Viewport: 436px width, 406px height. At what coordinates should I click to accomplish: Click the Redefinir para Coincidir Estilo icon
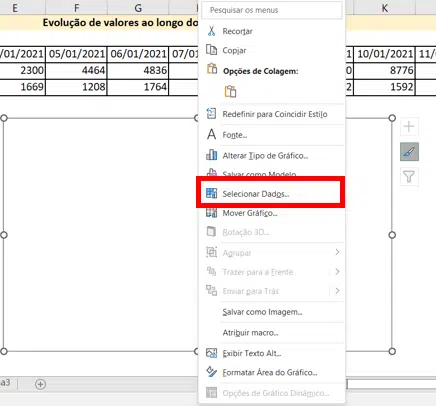coord(211,114)
